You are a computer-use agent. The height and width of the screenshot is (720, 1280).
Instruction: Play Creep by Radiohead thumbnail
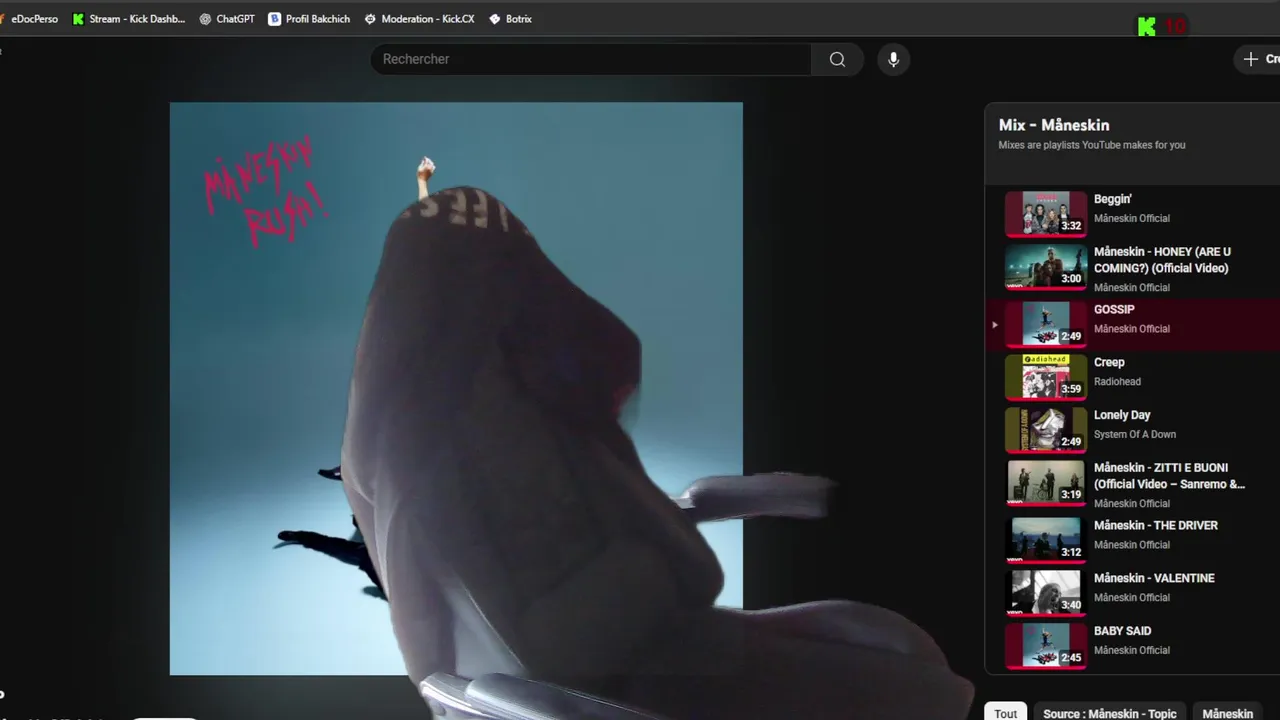click(1046, 377)
